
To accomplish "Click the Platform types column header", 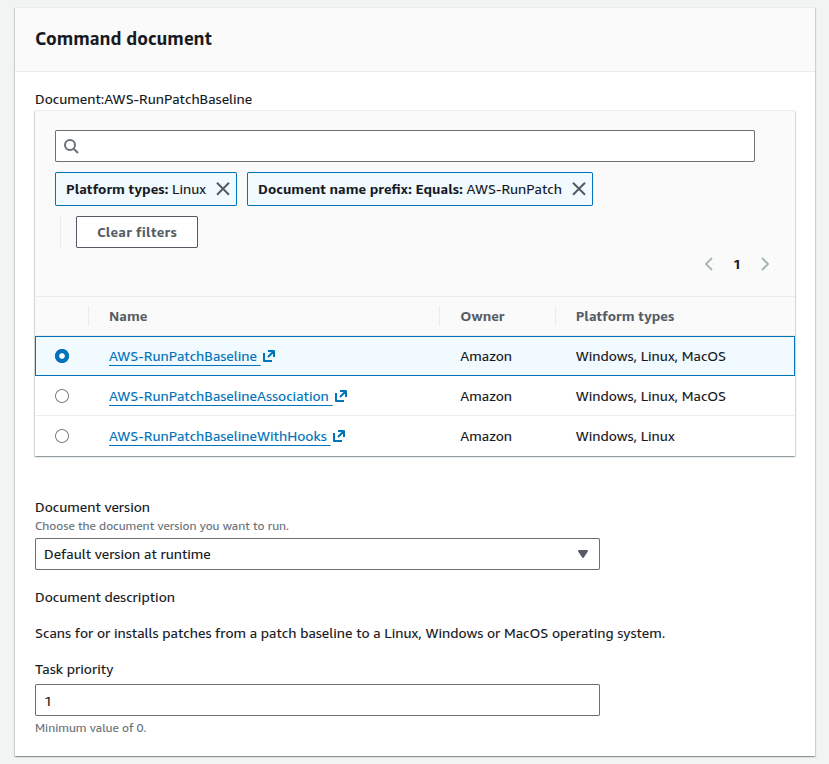I will point(625,316).
